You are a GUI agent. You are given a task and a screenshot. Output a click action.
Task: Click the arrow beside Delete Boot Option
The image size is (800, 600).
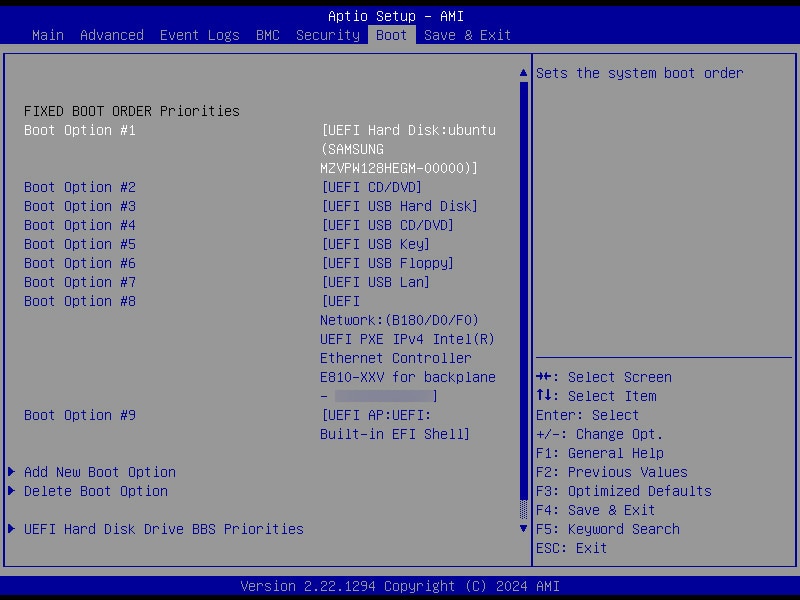[12, 491]
